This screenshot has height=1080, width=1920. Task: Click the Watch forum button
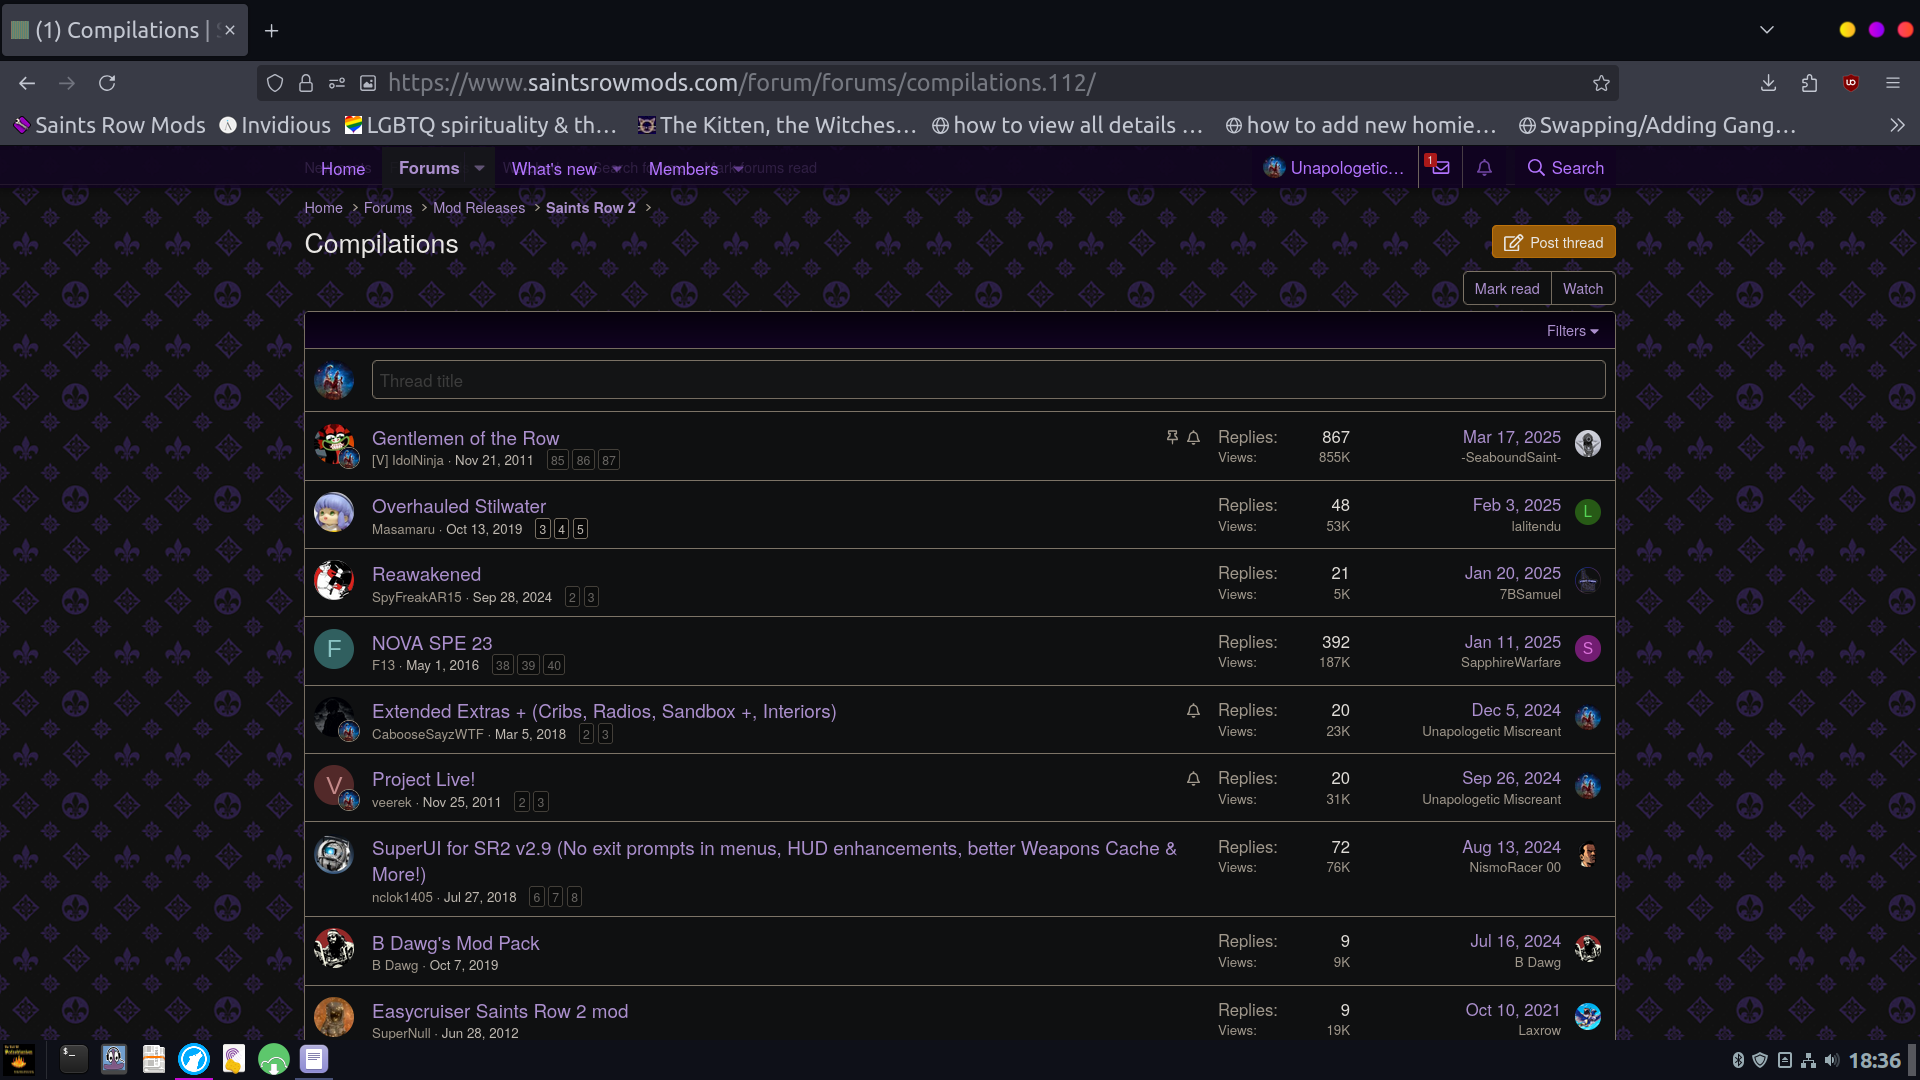(1582, 288)
